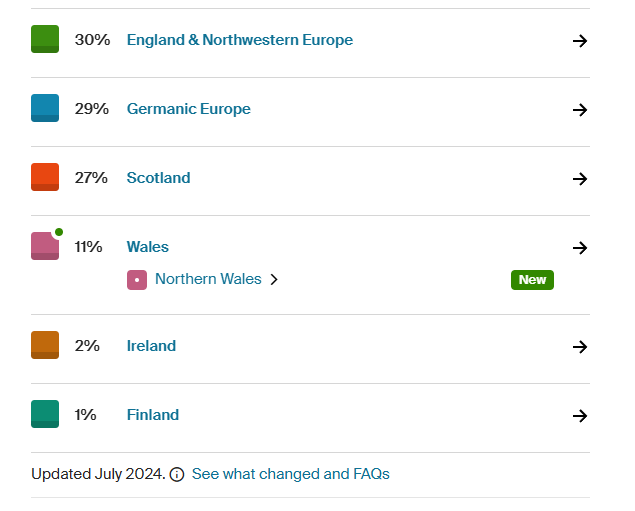Click the arrow on the England row
The height and width of the screenshot is (511, 635).
[579, 41]
